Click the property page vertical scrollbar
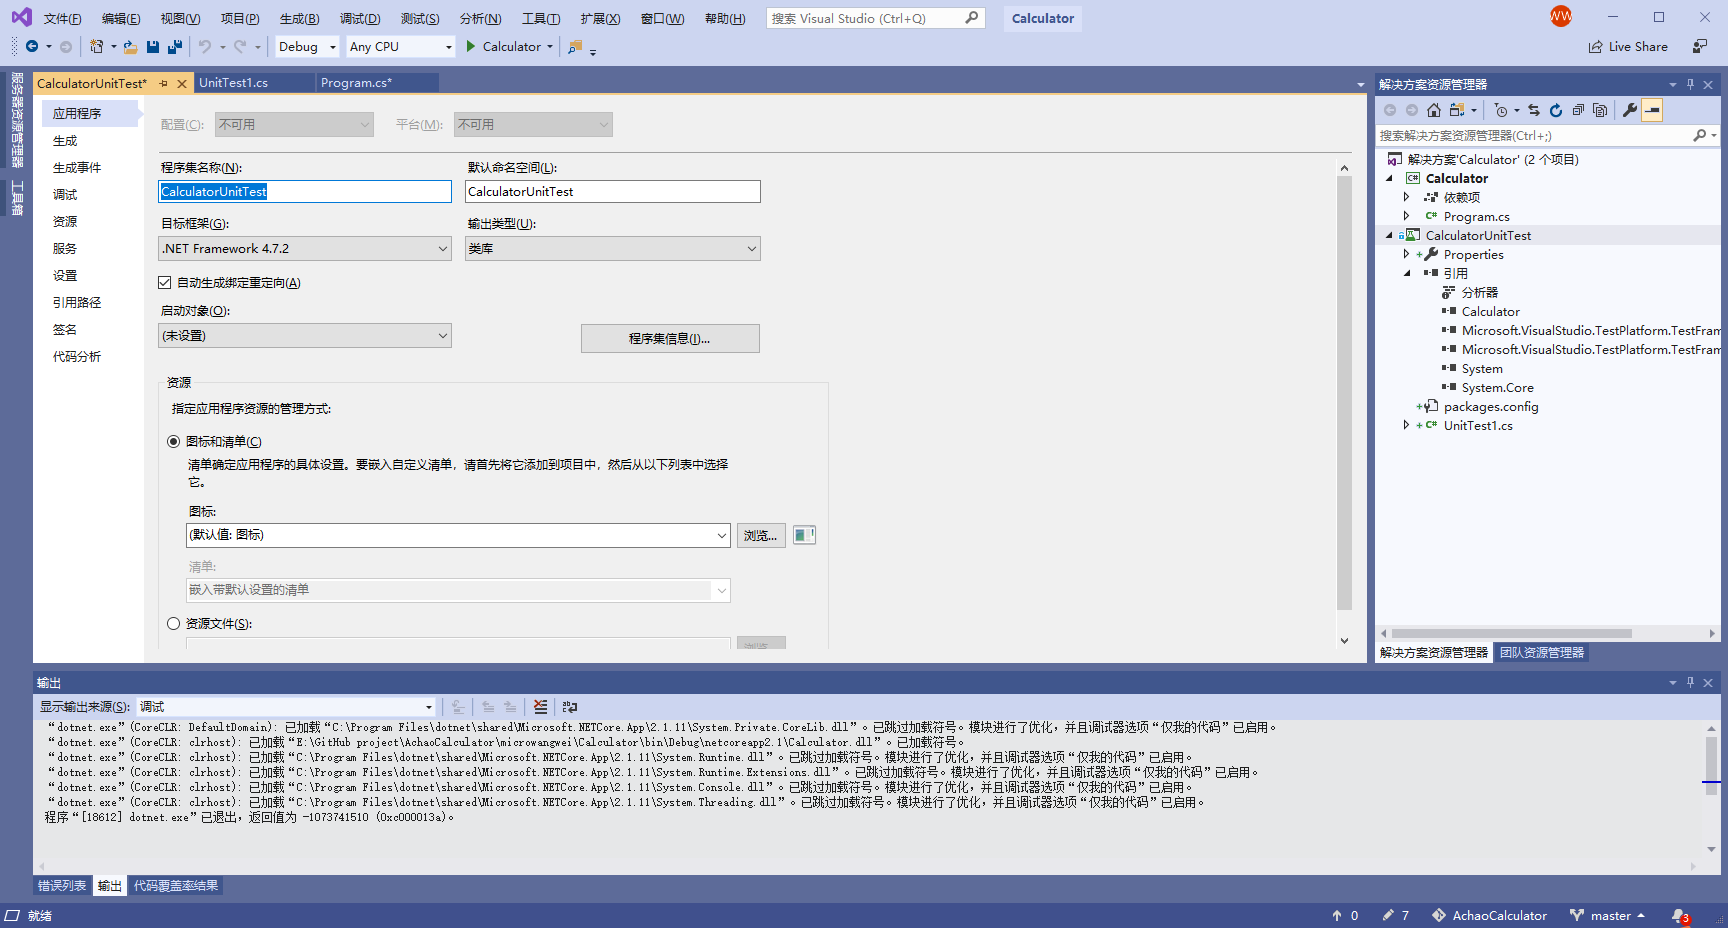1728x928 pixels. pyautogui.click(x=1344, y=392)
